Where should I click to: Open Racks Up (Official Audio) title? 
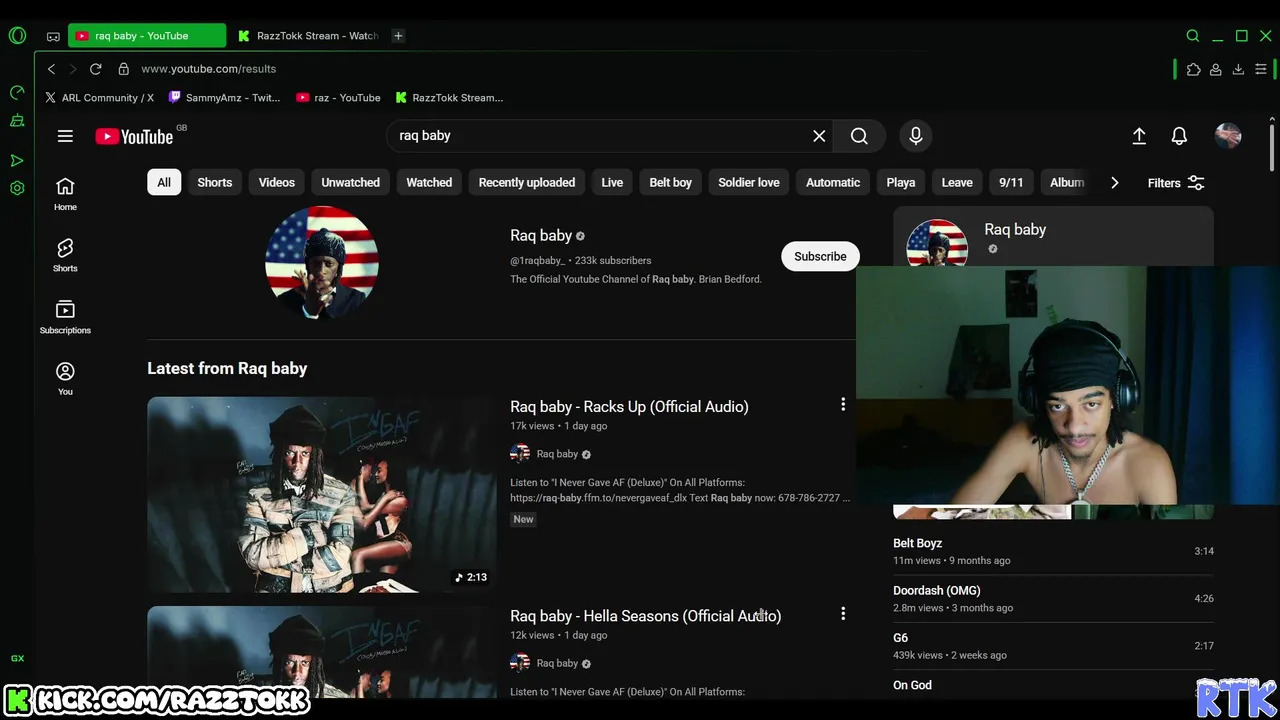pos(629,406)
